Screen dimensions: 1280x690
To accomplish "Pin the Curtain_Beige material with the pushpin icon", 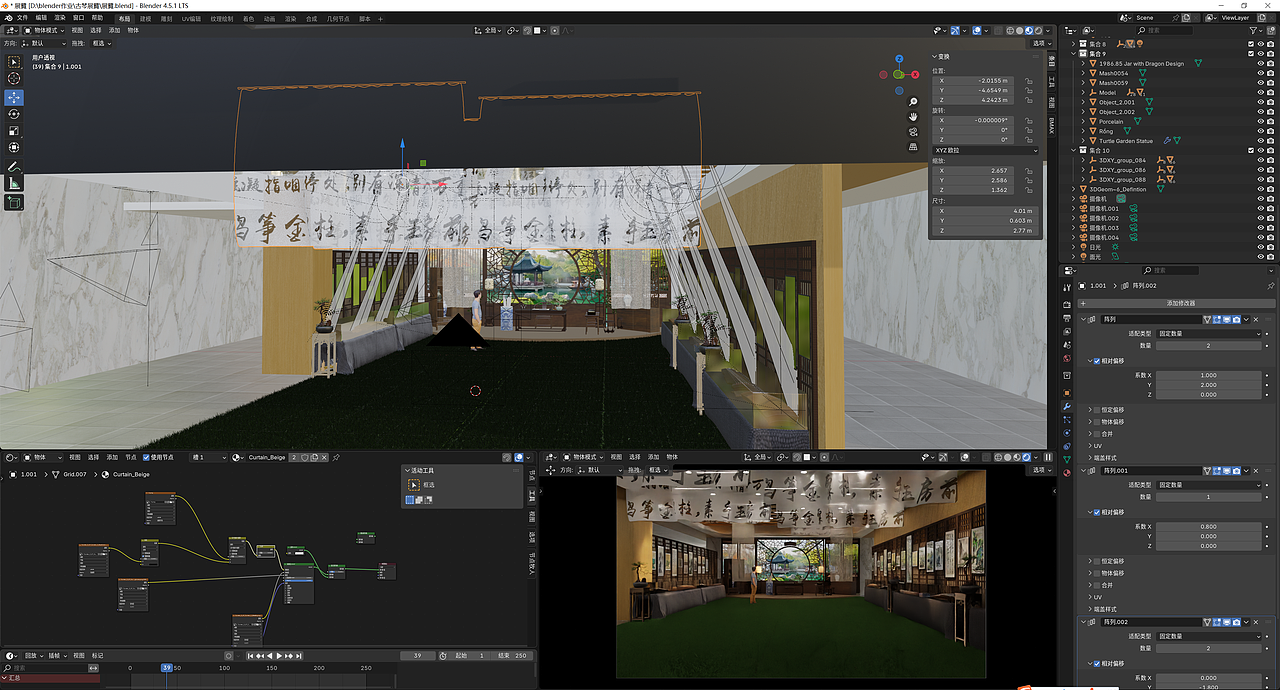I will pyautogui.click(x=336, y=457).
